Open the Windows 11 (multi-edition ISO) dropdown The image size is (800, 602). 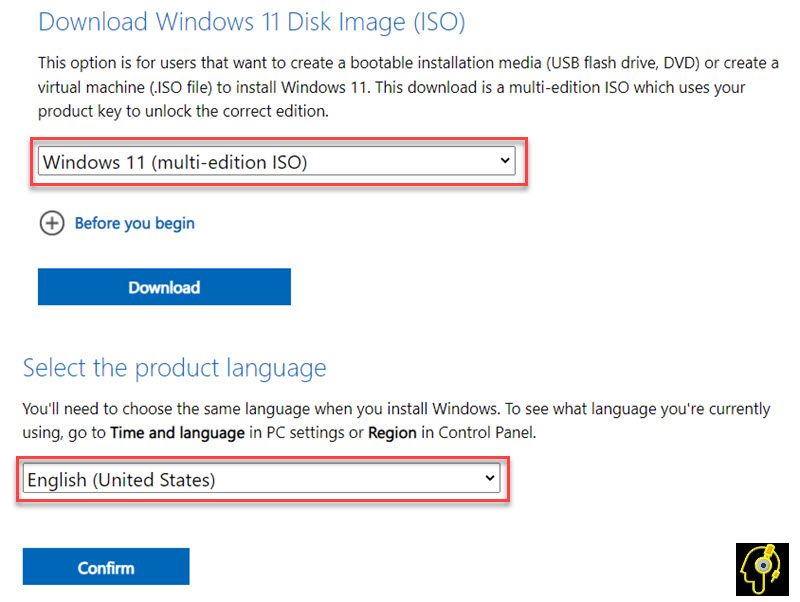click(277, 162)
